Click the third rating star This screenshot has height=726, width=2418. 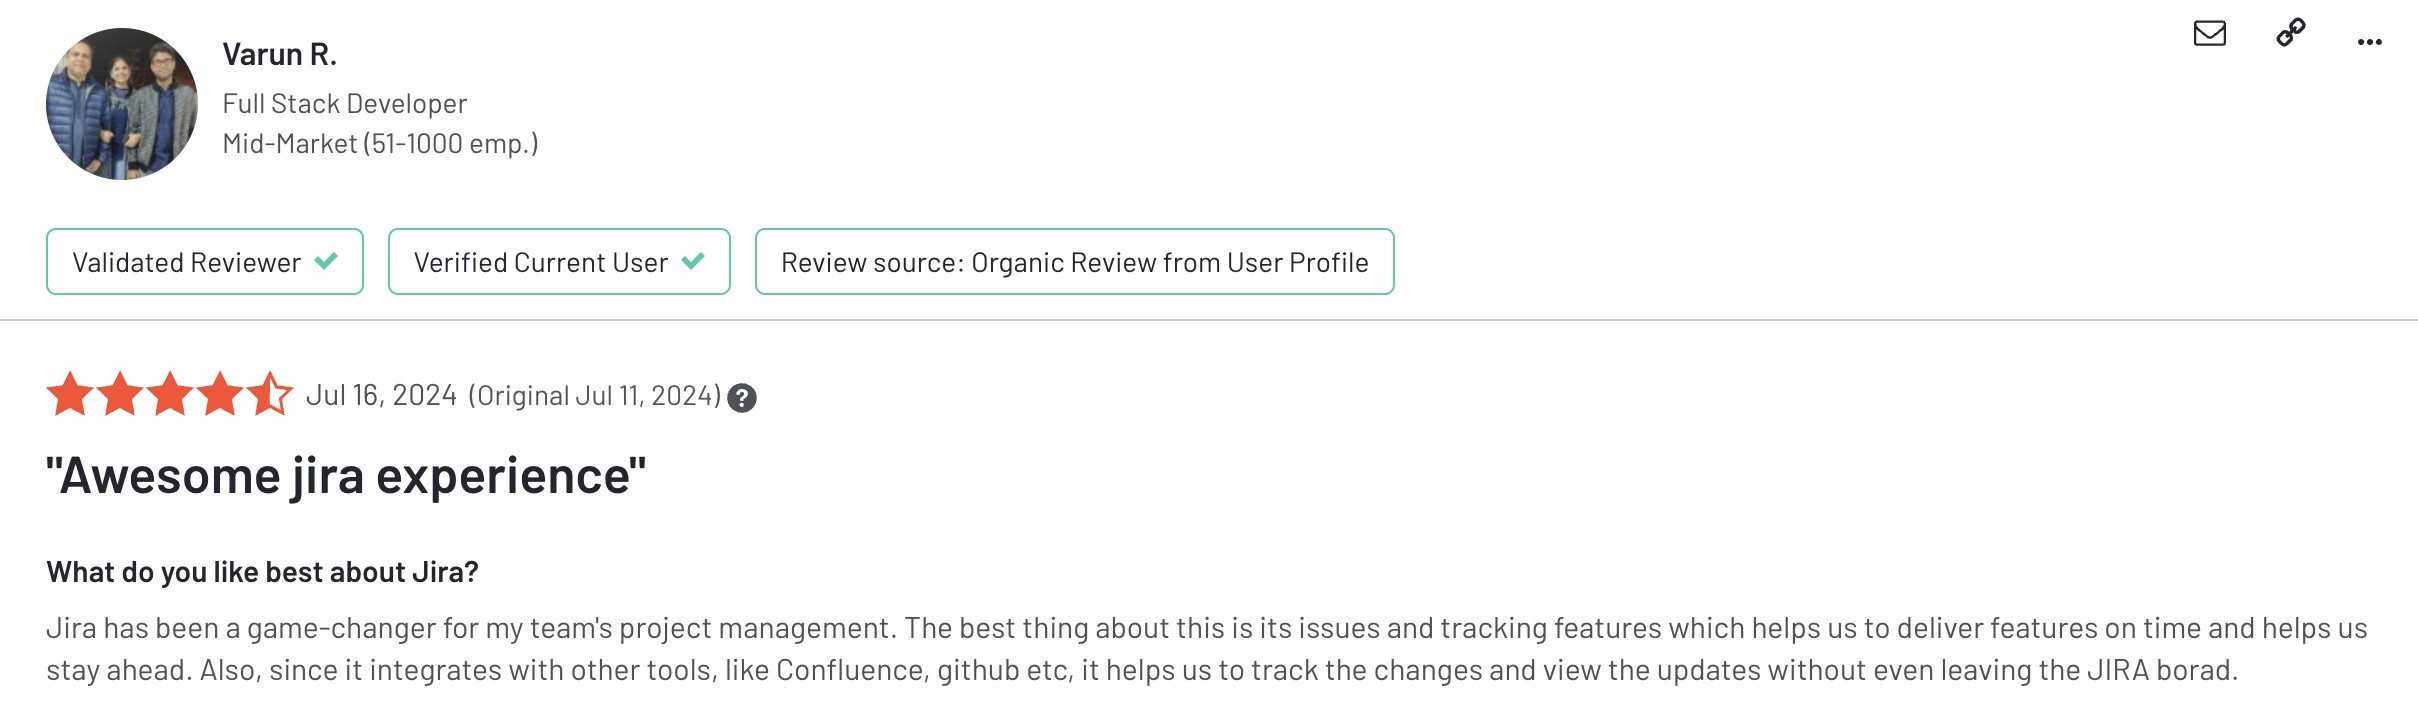pyautogui.click(x=170, y=394)
